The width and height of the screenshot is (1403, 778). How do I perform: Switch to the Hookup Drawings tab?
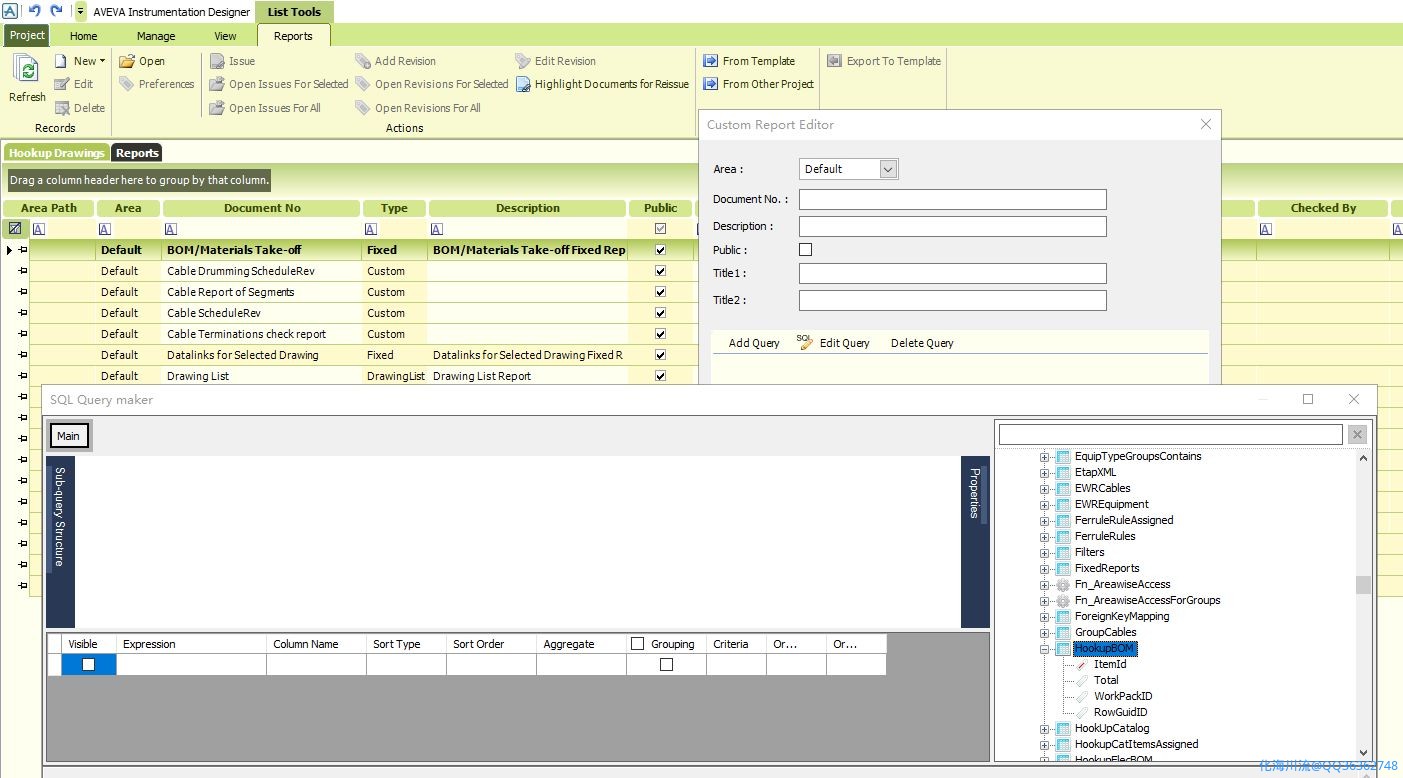point(57,153)
